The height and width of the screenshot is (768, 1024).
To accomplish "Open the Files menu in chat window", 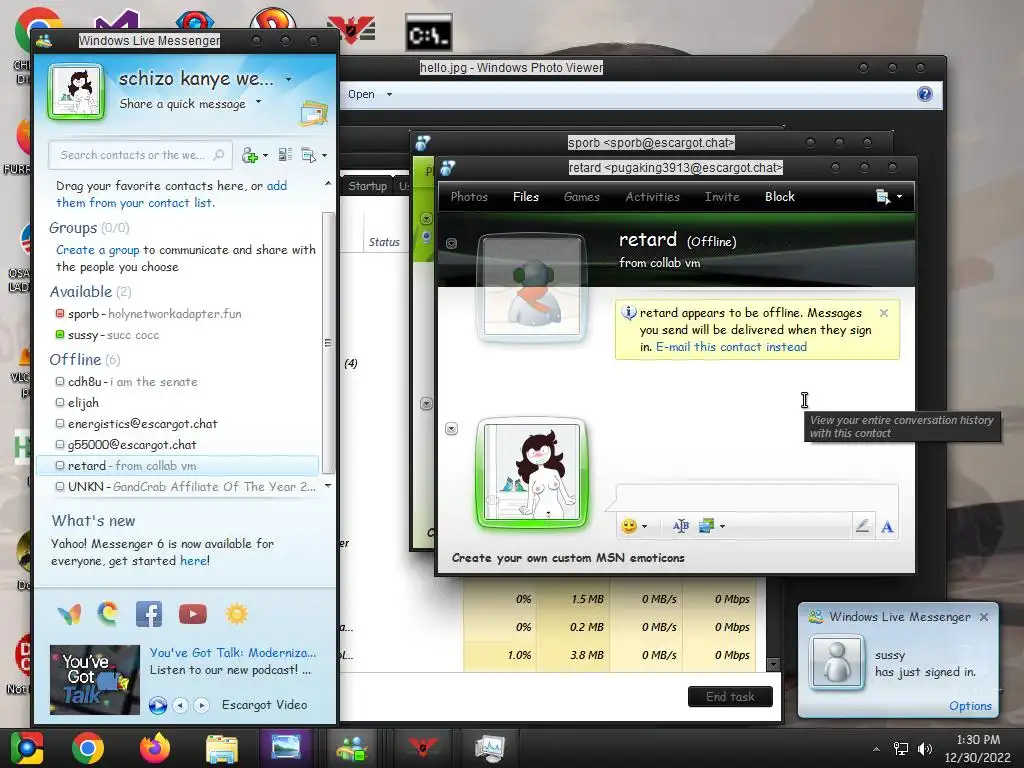I will 526,197.
